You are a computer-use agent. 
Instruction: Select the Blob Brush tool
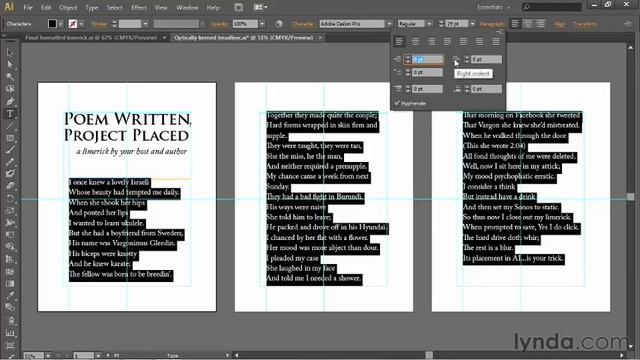click(x=10, y=174)
